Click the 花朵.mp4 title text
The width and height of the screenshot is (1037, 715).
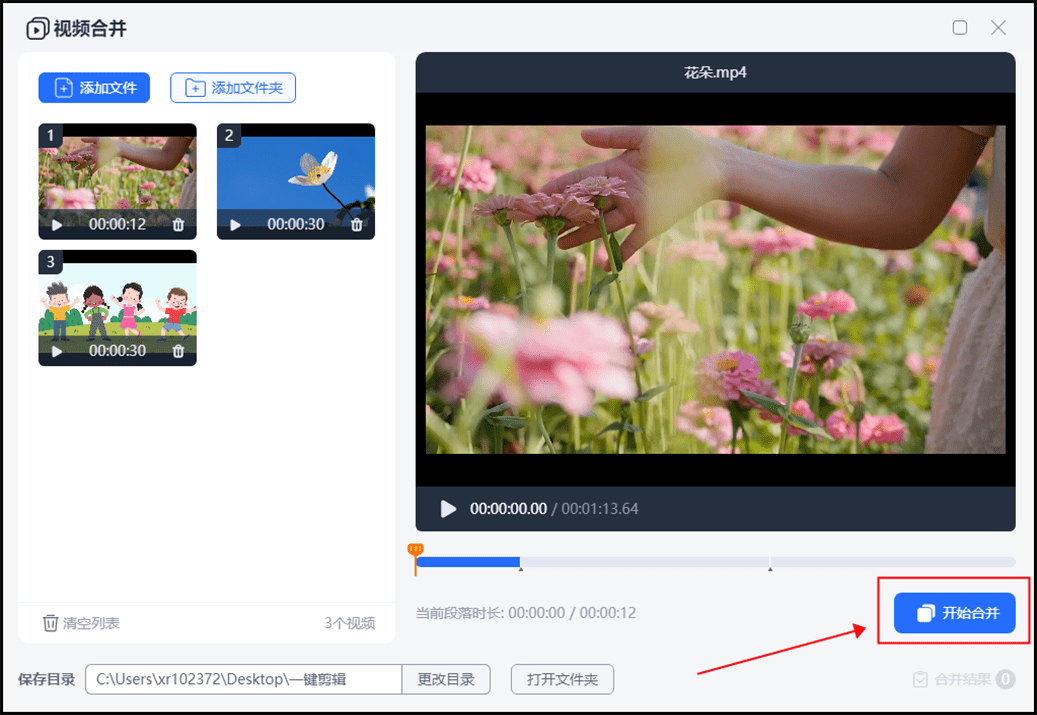[x=715, y=72]
